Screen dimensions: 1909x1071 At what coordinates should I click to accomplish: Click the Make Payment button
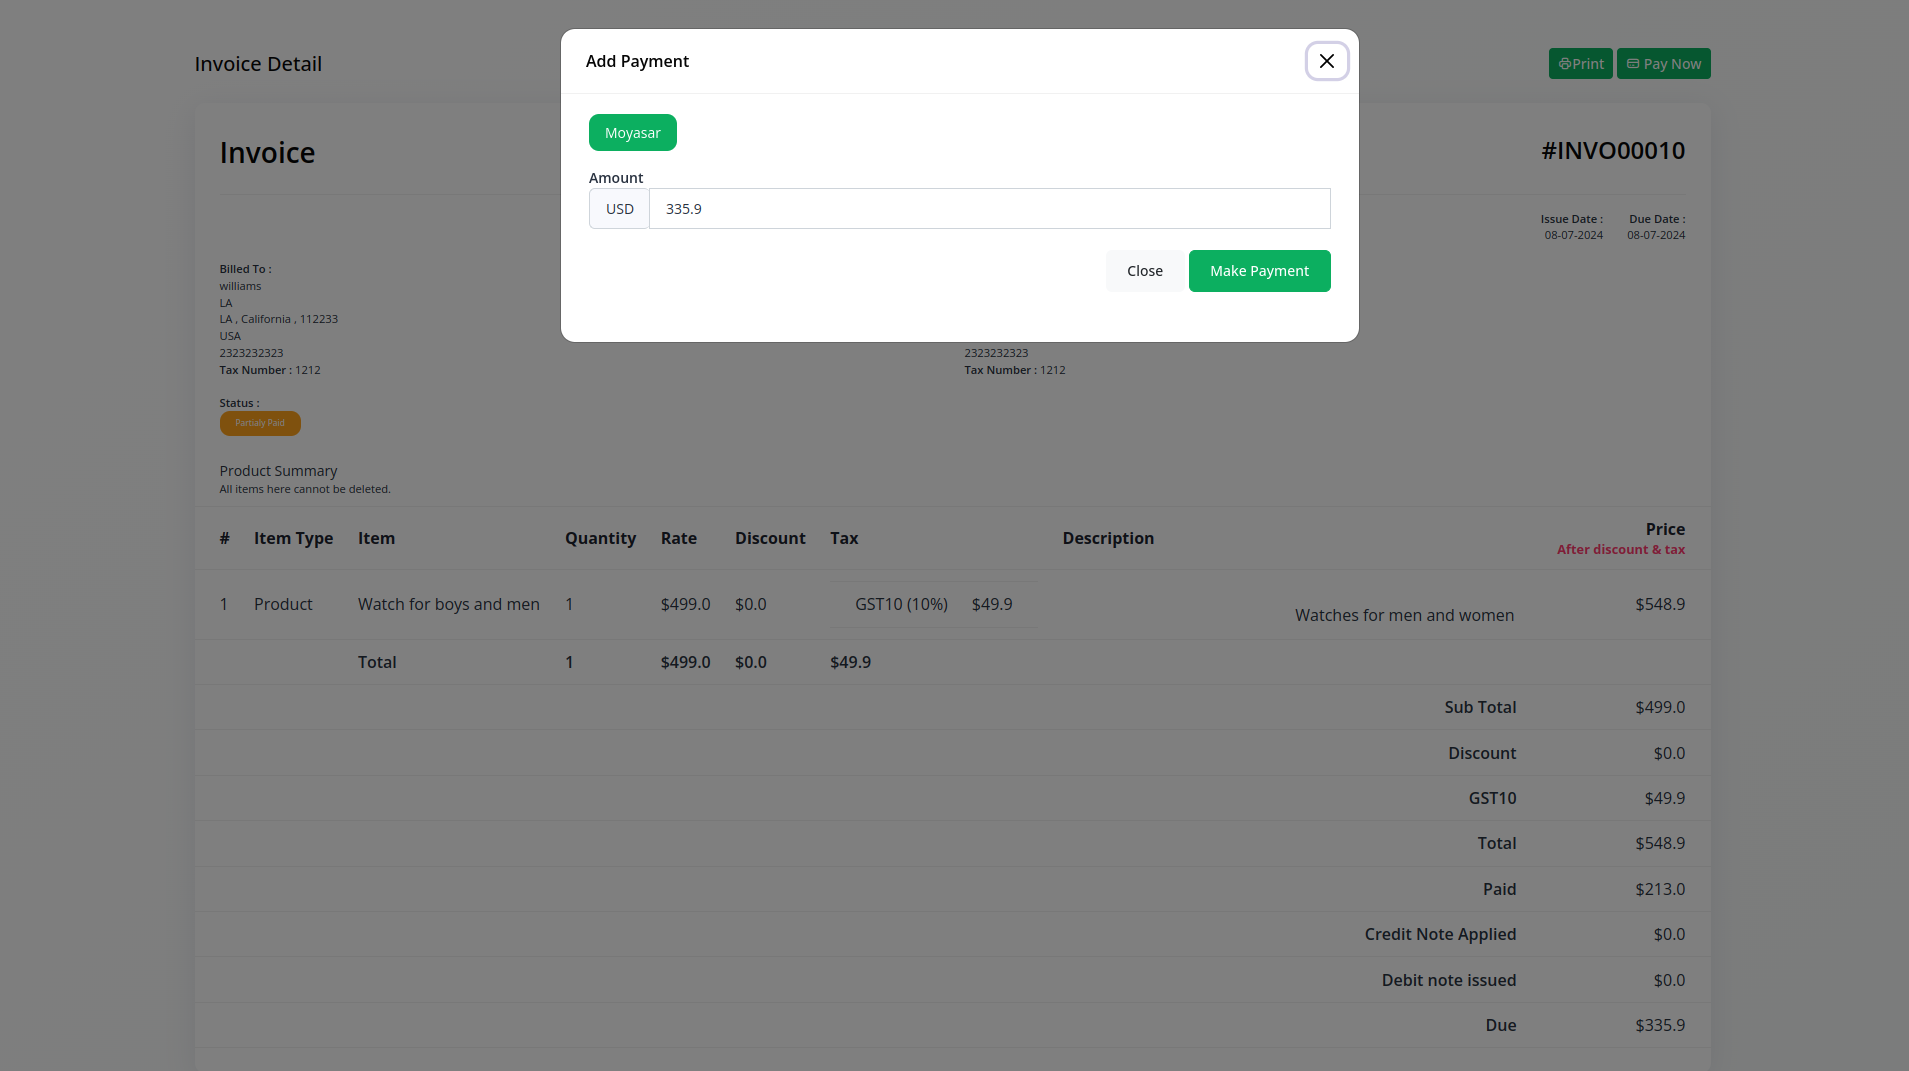click(x=1258, y=271)
